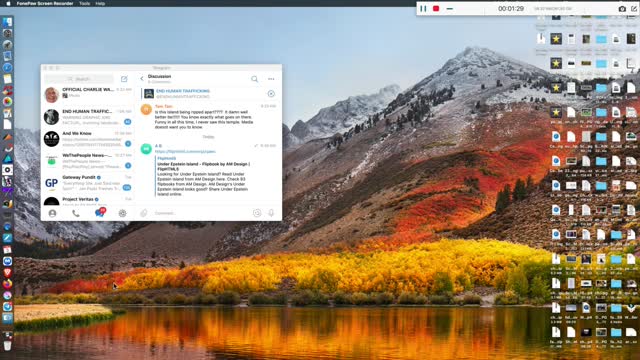Click the Tam Tam orange avatar
Screen dimensions: 640x360
pyautogui.click(x=146, y=109)
